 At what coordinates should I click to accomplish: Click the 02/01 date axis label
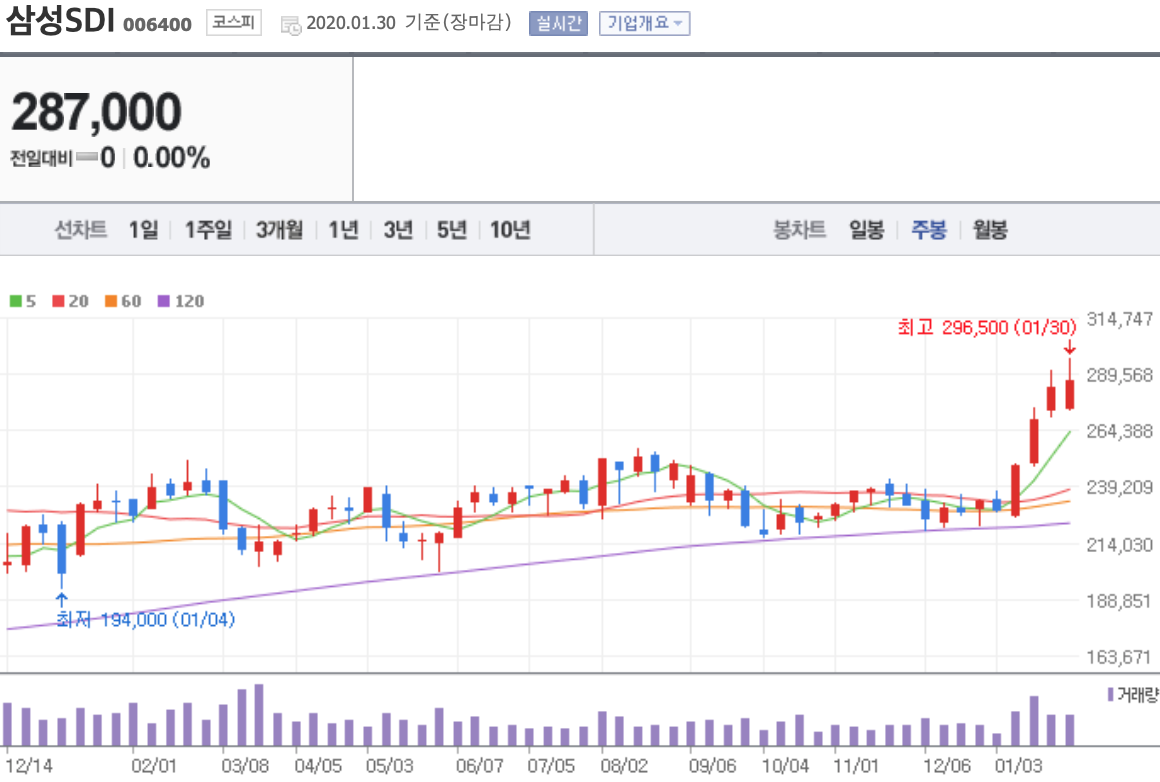(x=154, y=766)
